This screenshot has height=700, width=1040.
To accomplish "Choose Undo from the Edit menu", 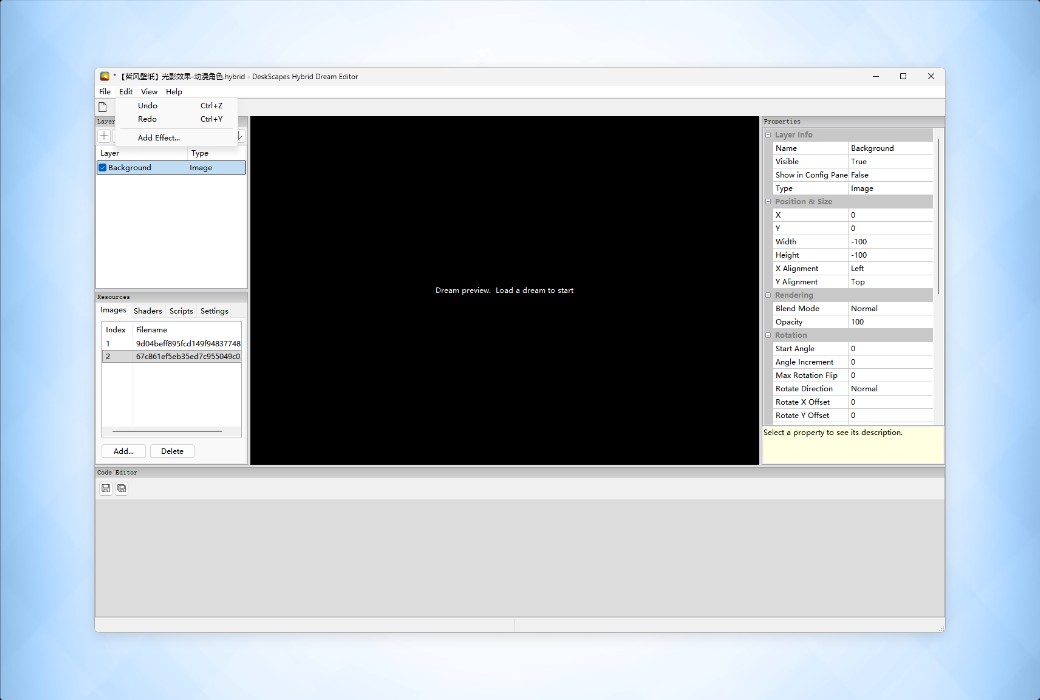I will tap(176, 105).
